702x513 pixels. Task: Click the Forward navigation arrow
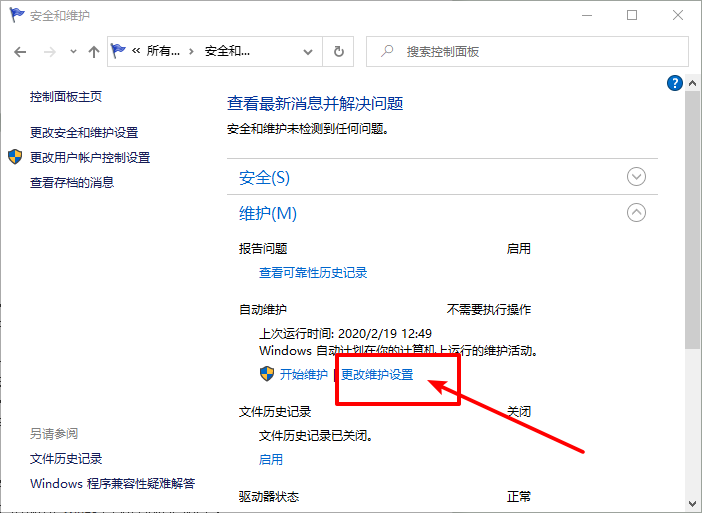pos(47,52)
